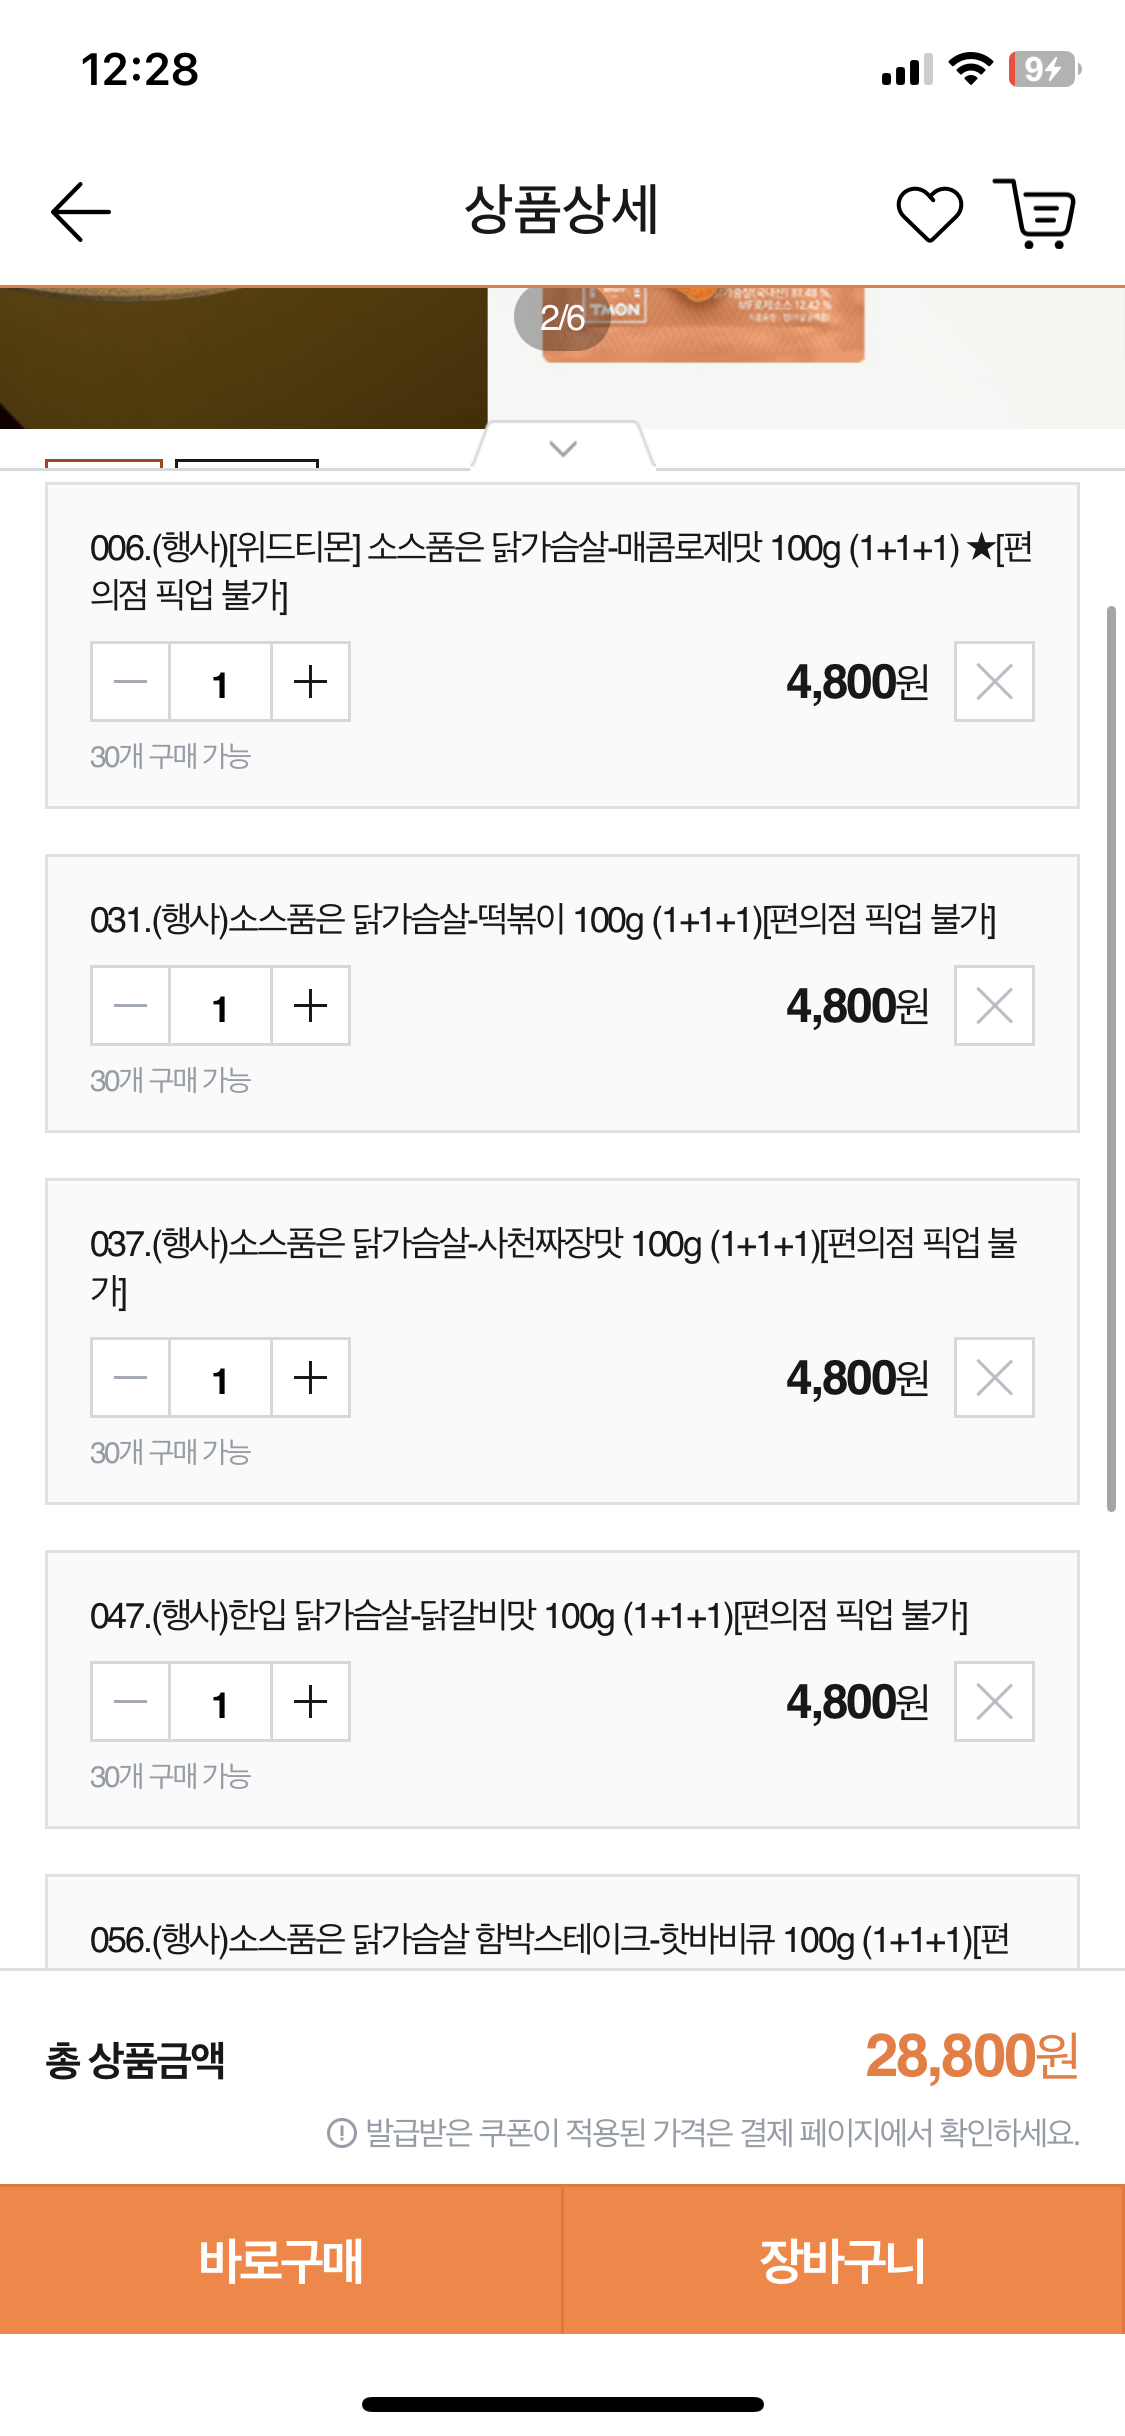Viewport: 1125px width, 2436px height.
Task: Decrease quantity of 006 매콤로제맛 item
Action: coord(131,682)
